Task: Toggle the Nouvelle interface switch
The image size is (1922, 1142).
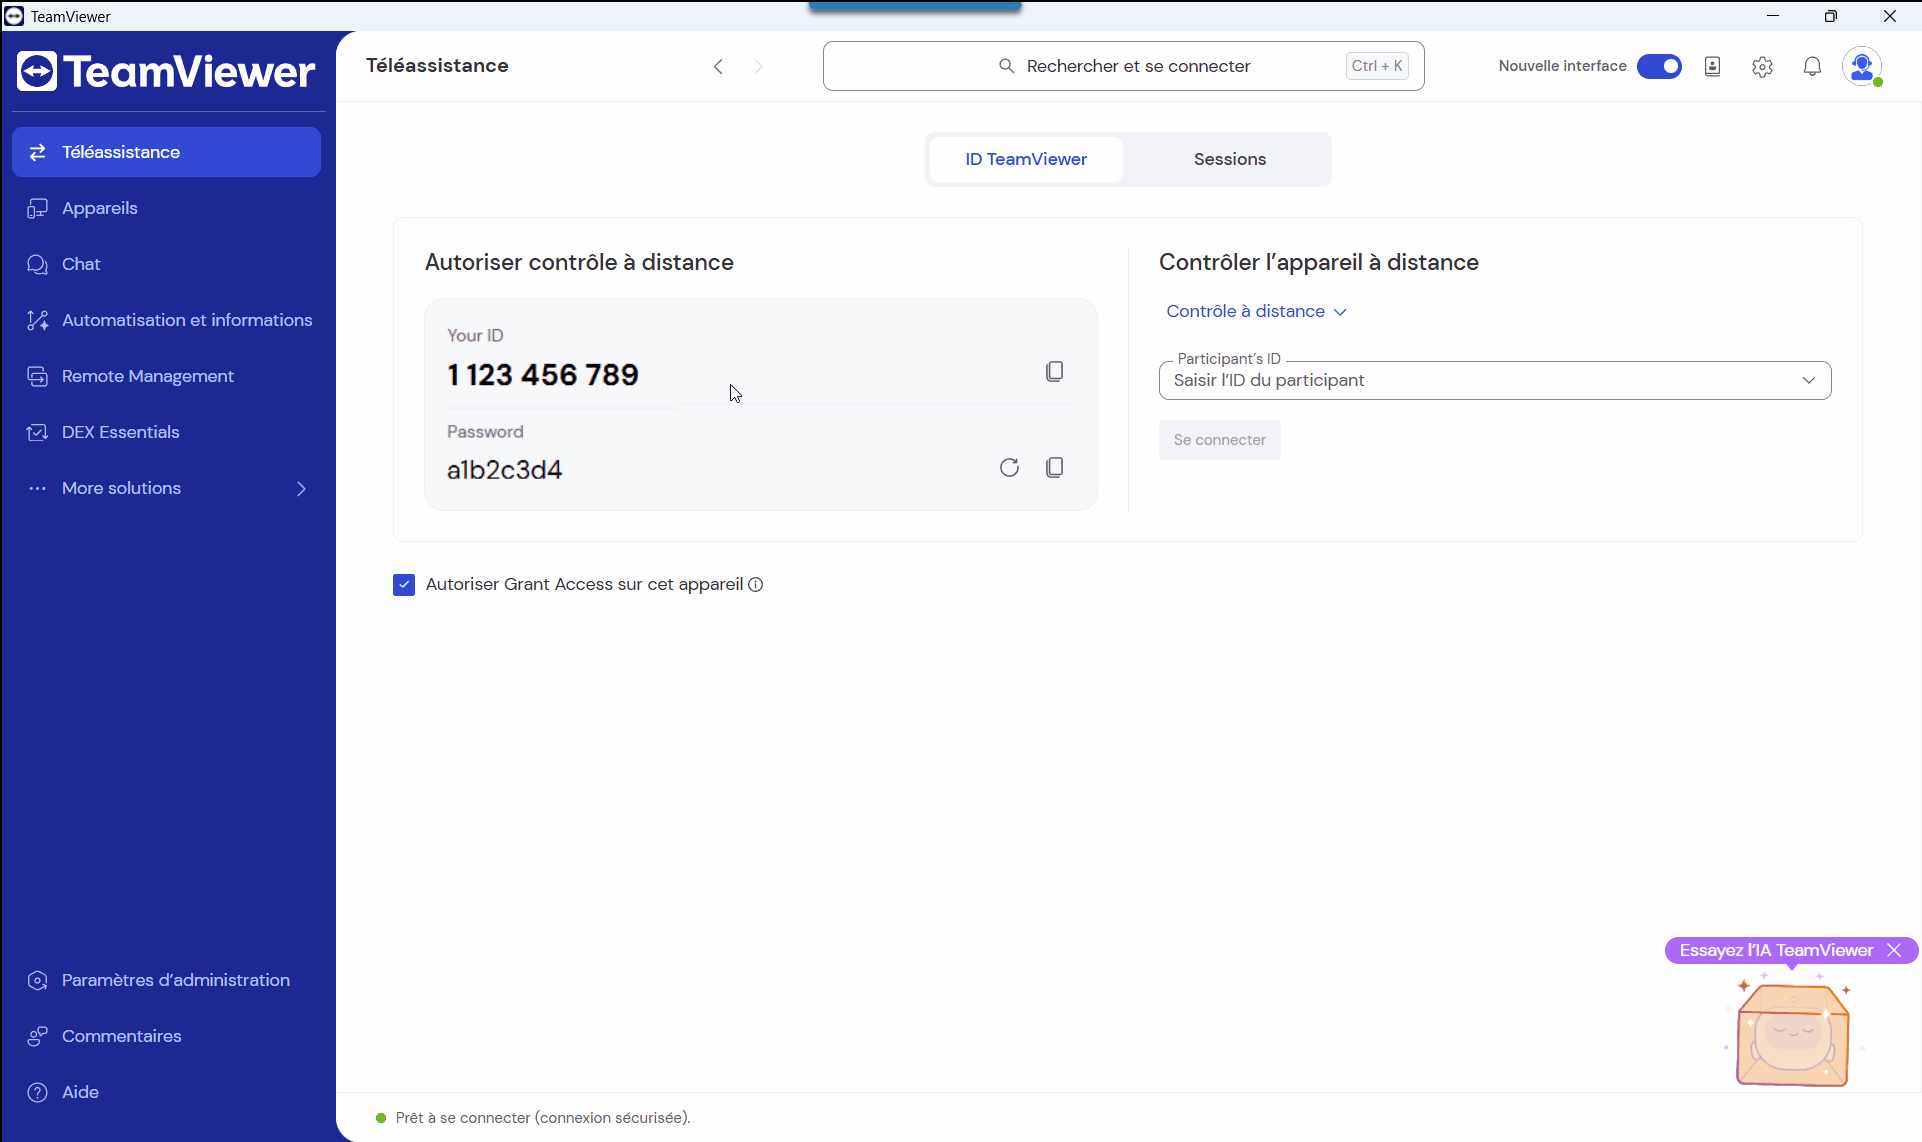Action: (x=1659, y=66)
